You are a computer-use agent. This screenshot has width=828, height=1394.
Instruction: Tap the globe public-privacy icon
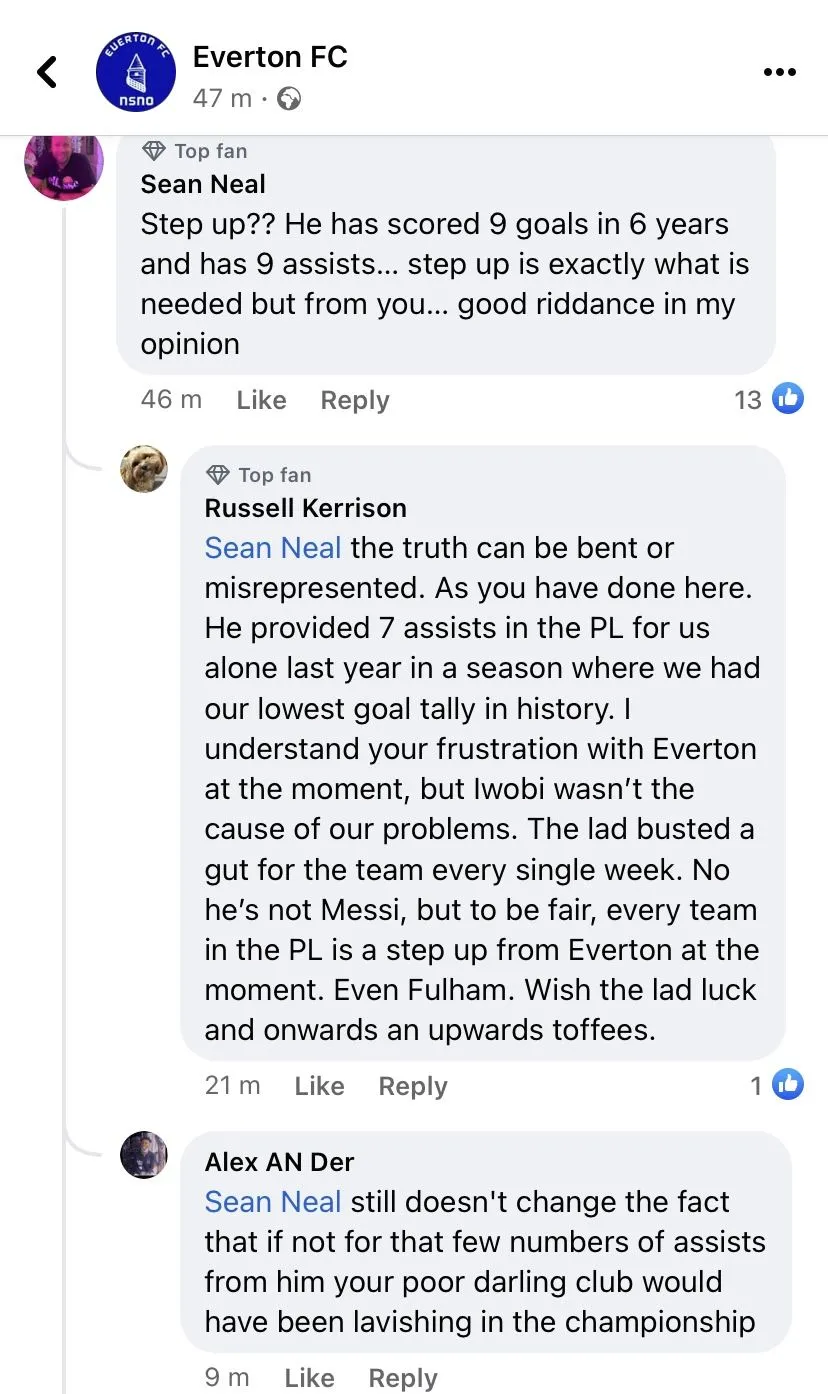[x=289, y=98]
